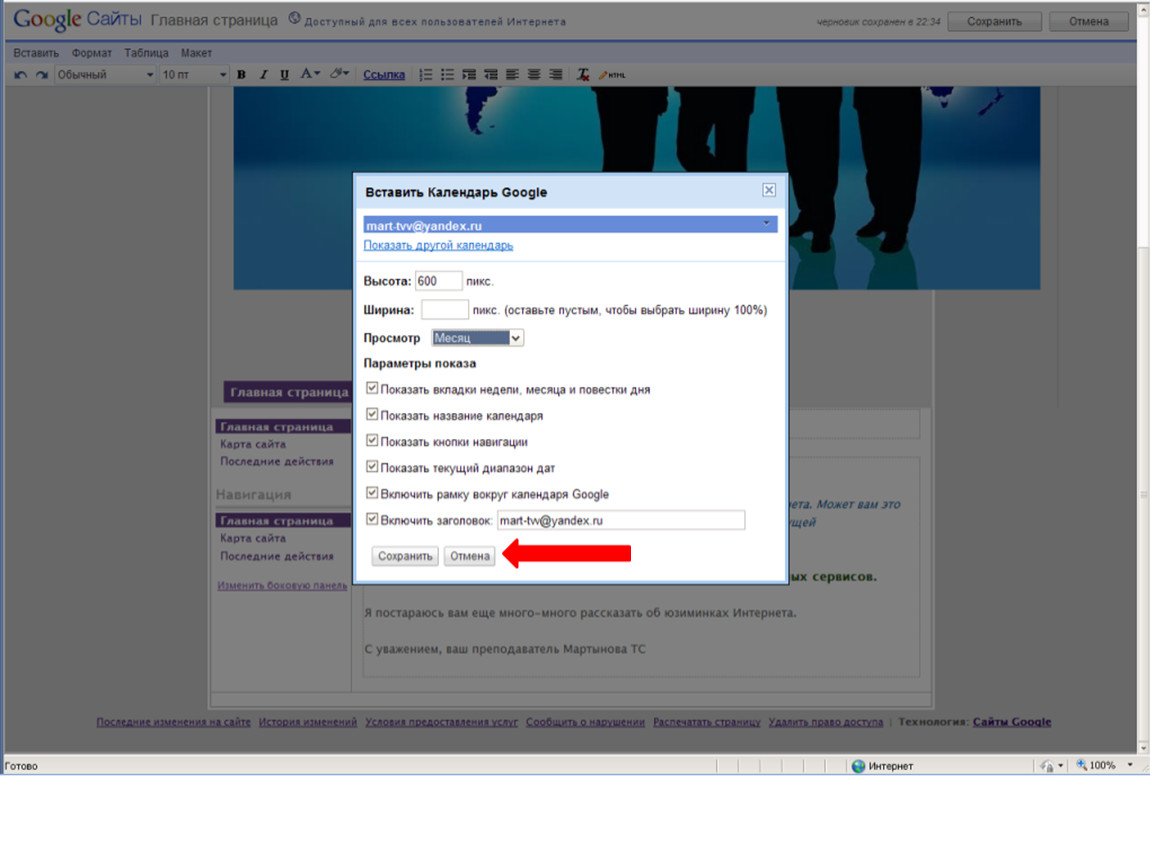Uncheck 'Показать название календаря' option

pyautogui.click(x=372, y=414)
